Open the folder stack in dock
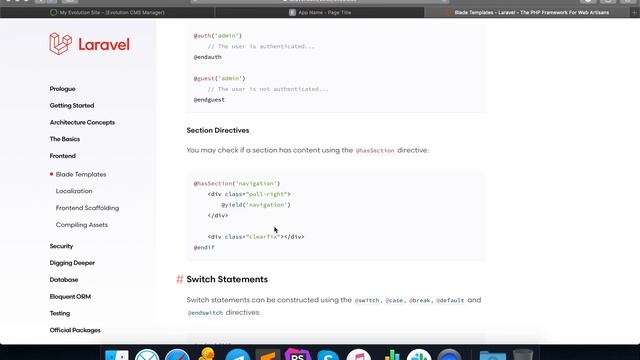Screen dimensions: 640x360 pos(493,356)
